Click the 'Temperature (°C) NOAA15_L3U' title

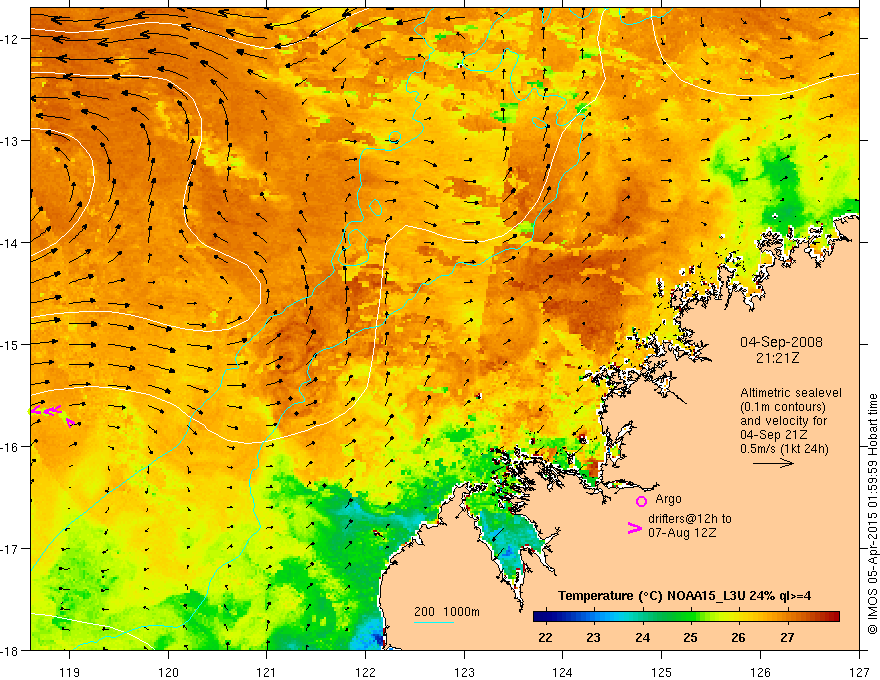coord(652,596)
